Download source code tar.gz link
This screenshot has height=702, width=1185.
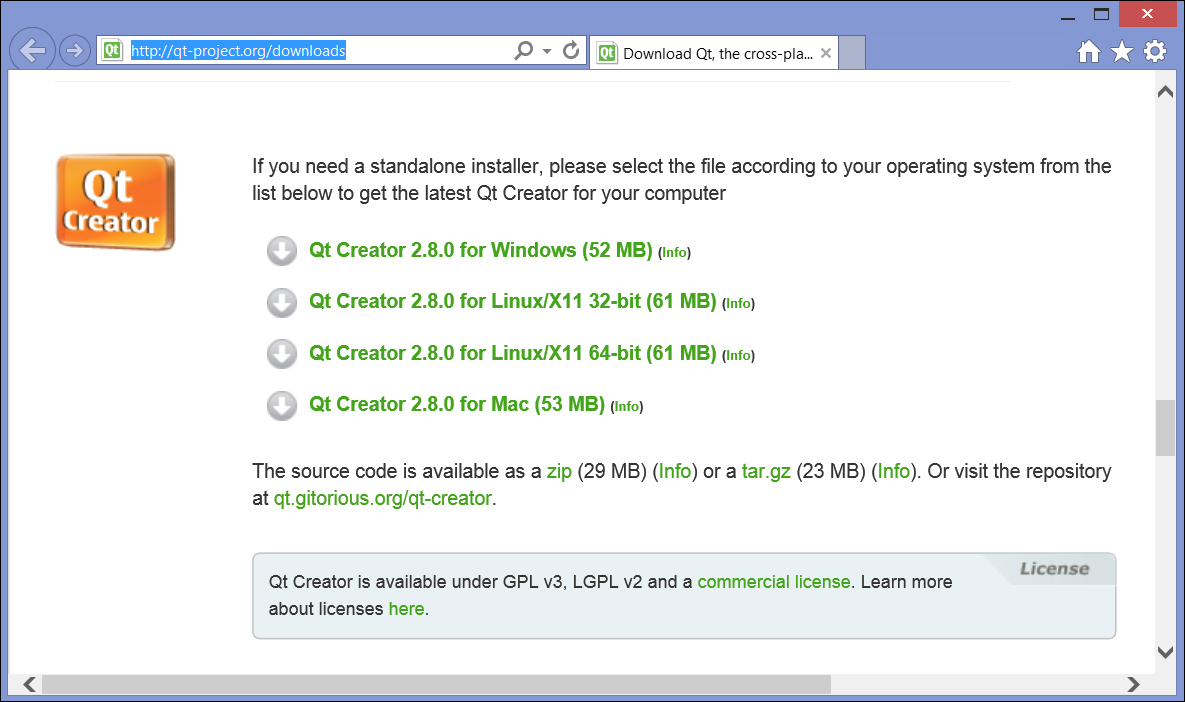(x=766, y=472)
